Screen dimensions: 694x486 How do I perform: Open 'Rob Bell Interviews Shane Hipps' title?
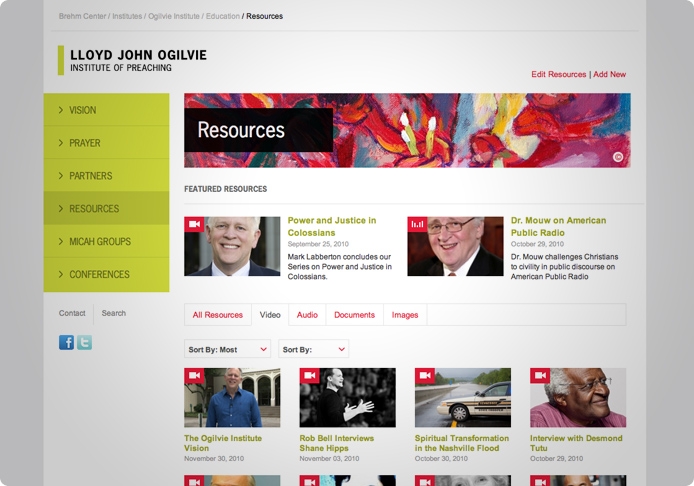point(337,443)
